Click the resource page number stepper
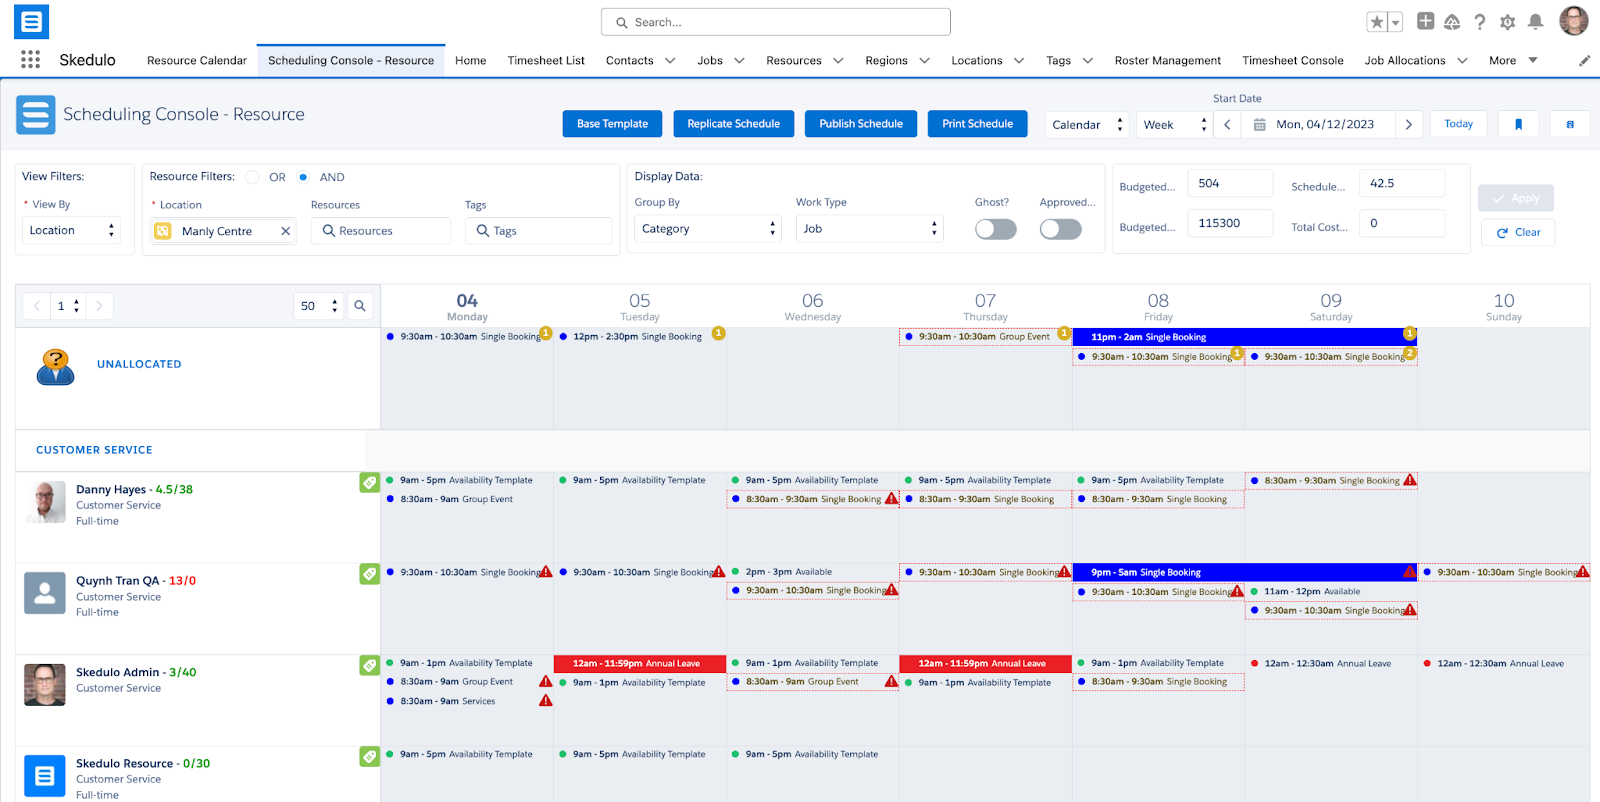Image resolution: width=1600 pixels, height=802 pixels. click(68, 306)
